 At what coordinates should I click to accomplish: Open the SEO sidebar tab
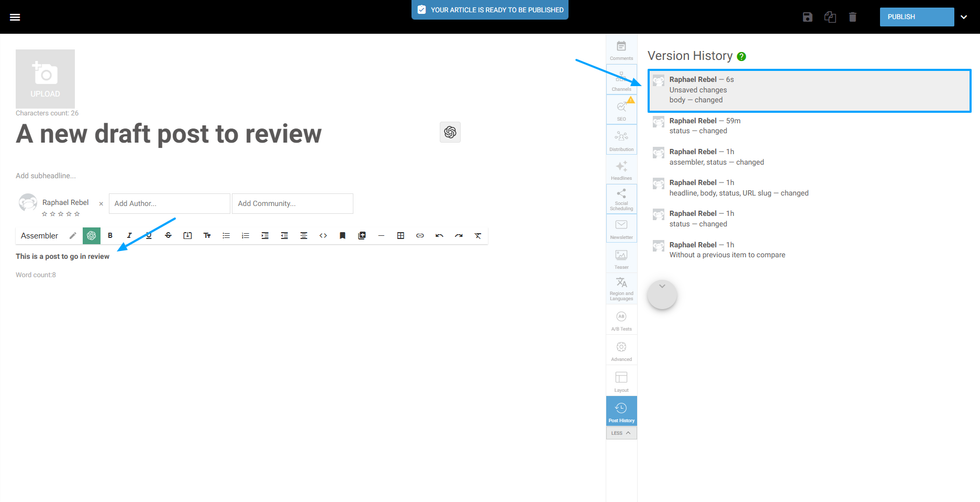621,108
